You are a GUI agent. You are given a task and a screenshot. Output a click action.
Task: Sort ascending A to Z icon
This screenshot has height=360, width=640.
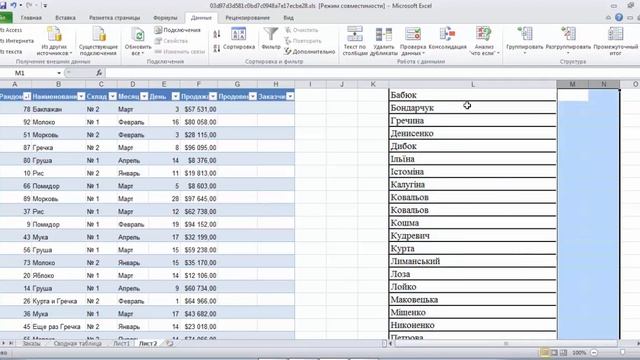coord(217,34)
